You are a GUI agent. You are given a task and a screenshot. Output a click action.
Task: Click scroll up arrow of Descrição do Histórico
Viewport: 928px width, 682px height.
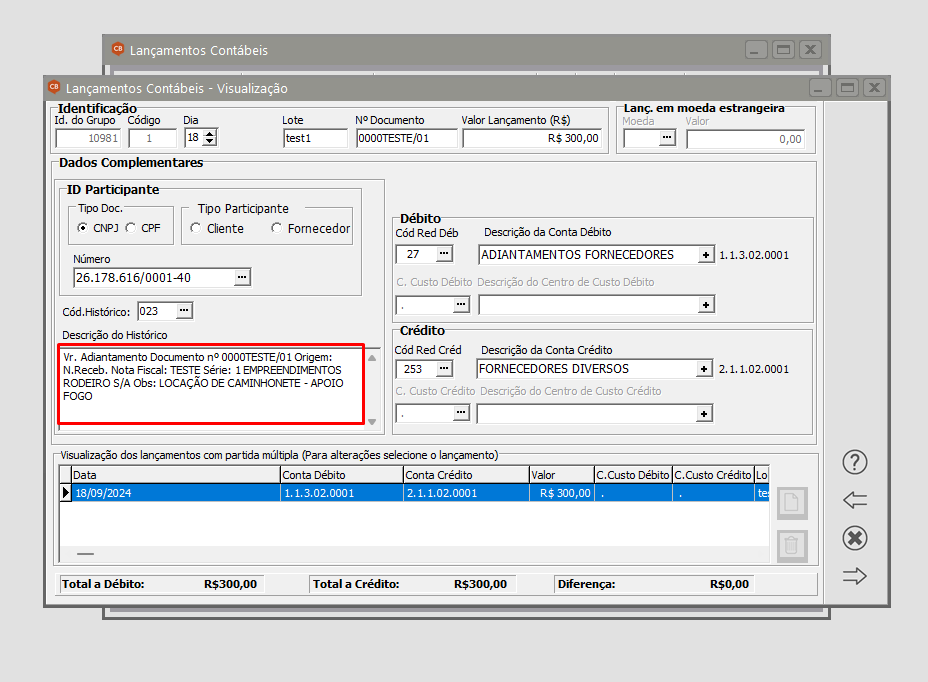coord(372,358)
